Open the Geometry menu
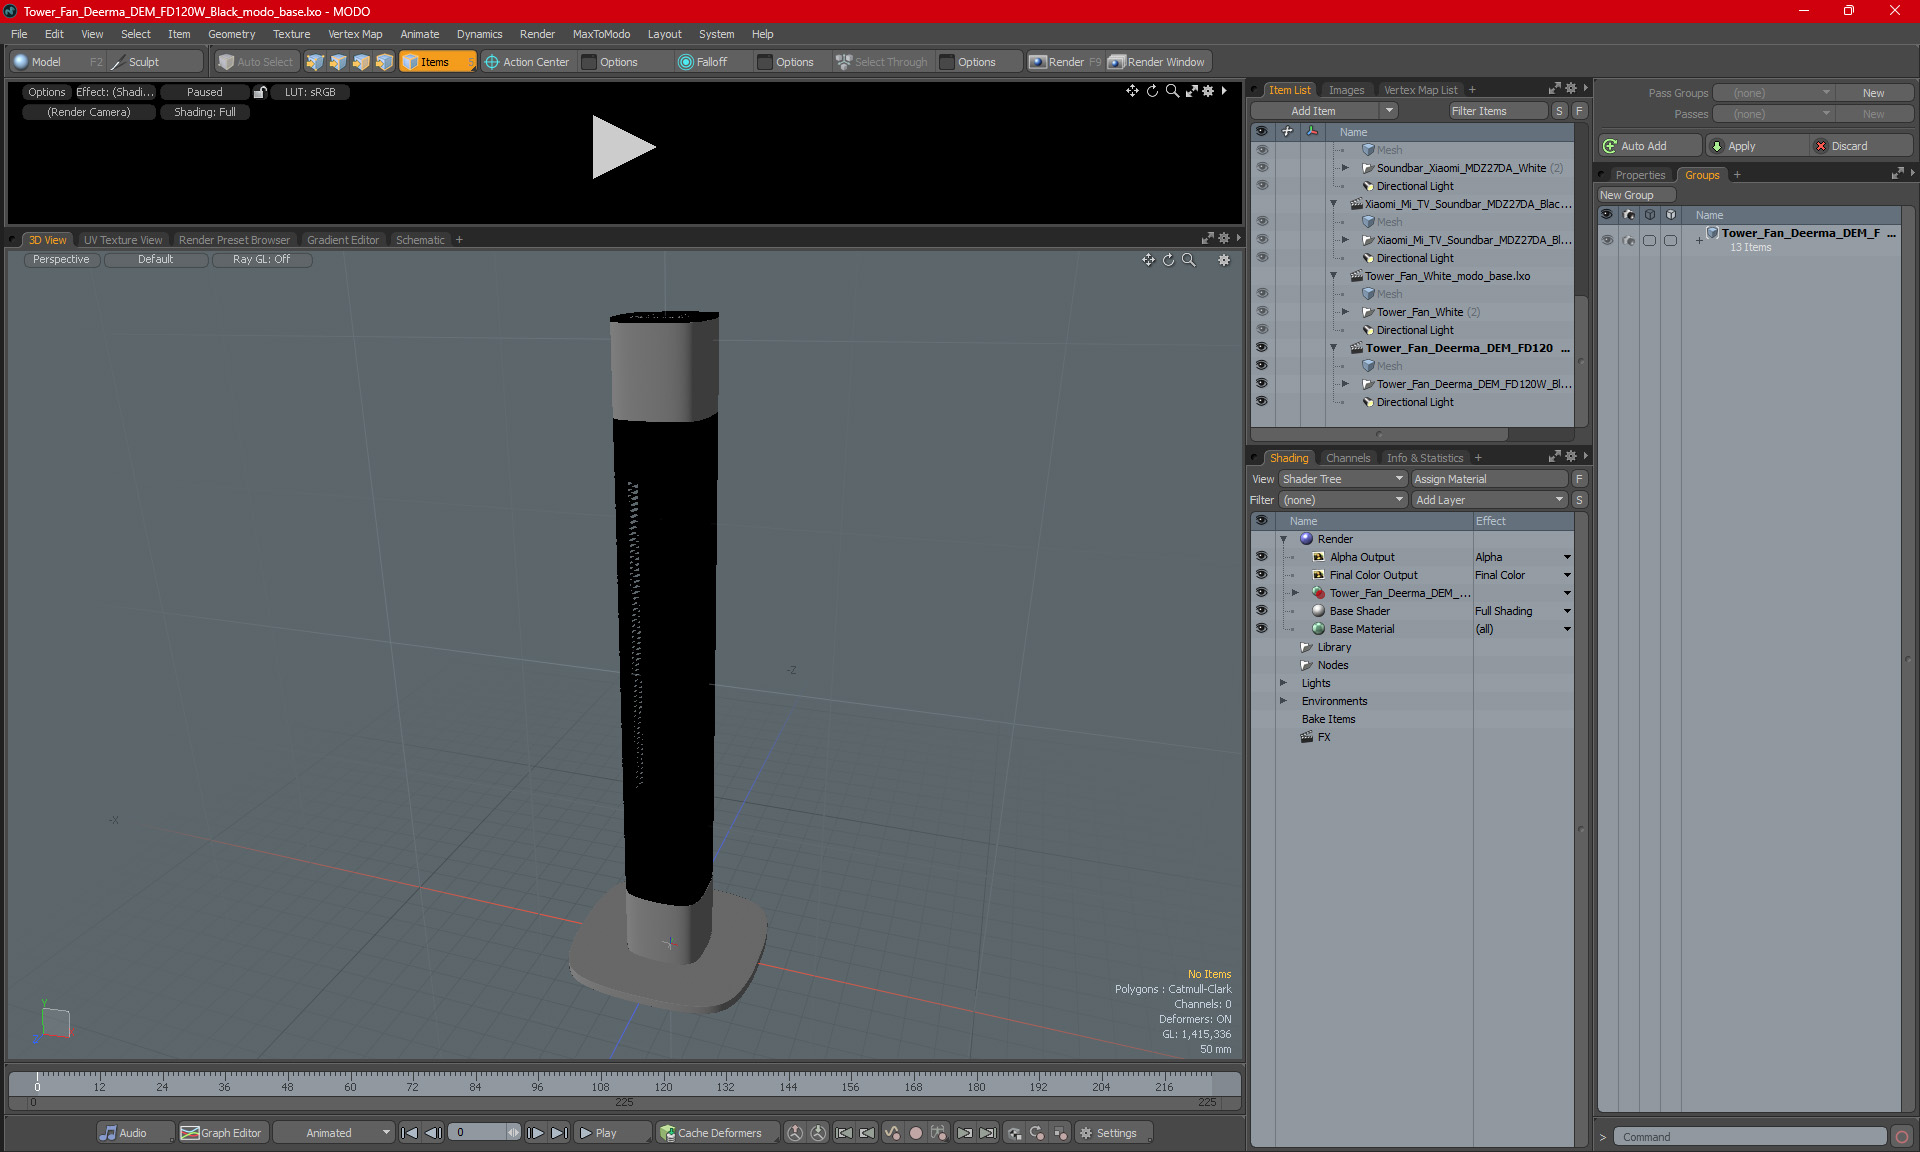1920x1152 pixels. [231, 34]
